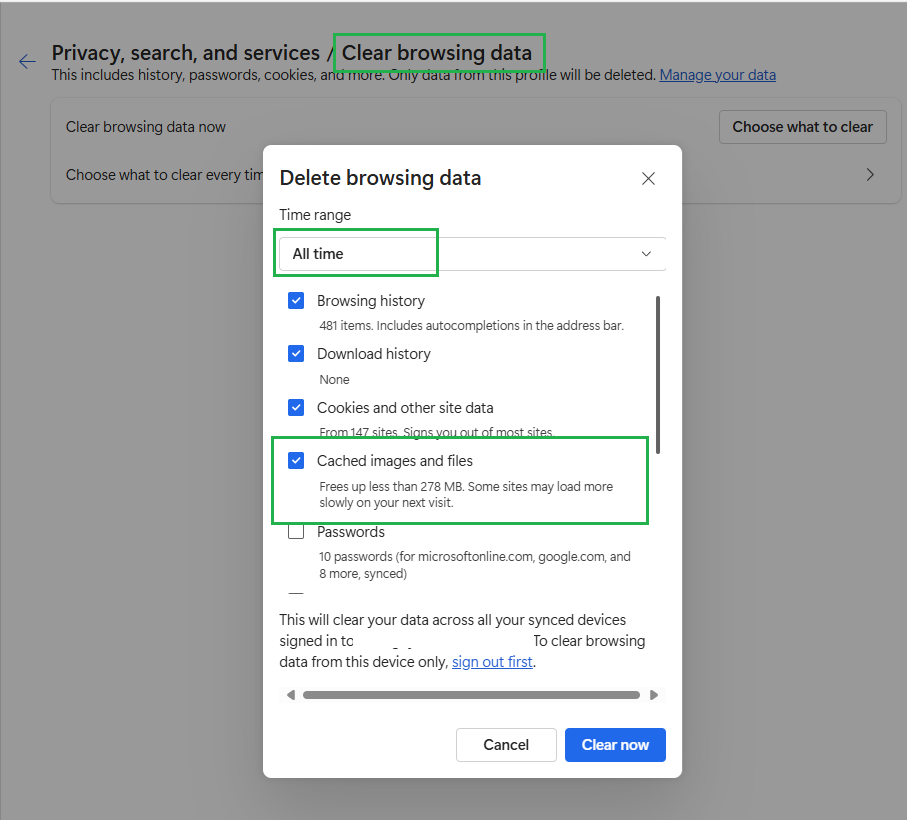Click the horizontal scrollbar thumb in dialog
This screenshot has height=820, width=907.
click(x=471, y=695)
